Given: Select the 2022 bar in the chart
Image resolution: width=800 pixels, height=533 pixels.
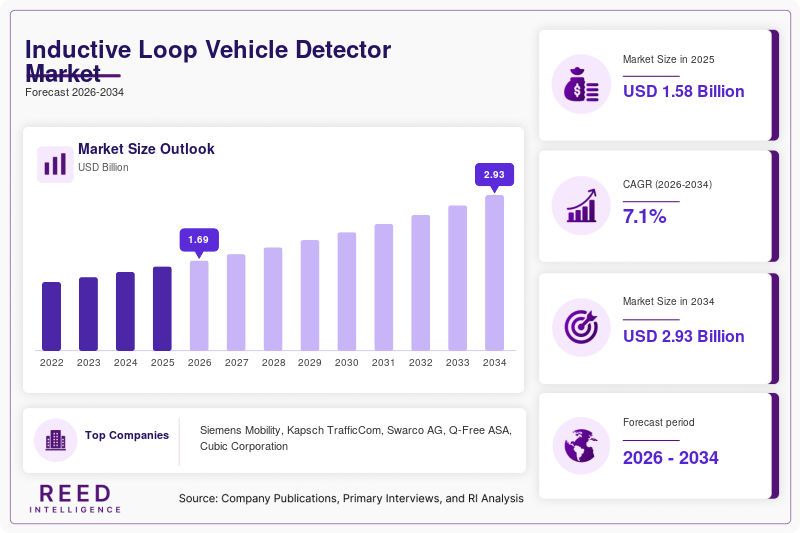Looking at the screenshot, I should [52, 316].
